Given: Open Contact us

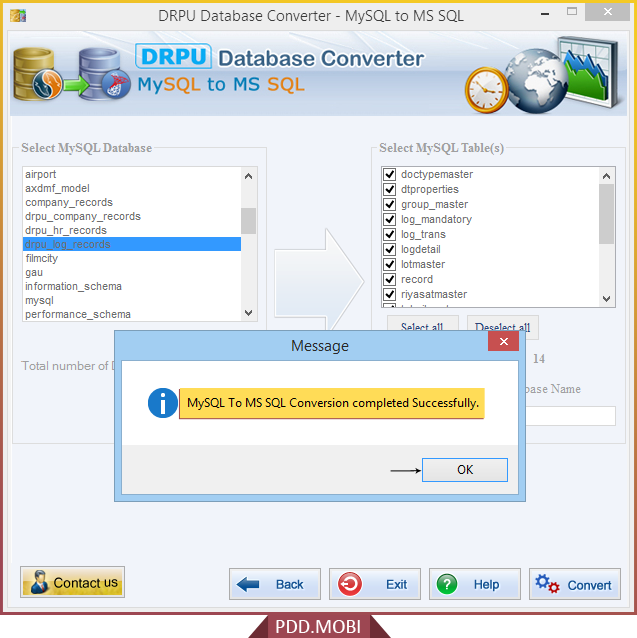Looking at the screenshot, I should click(x=72, y=582).
